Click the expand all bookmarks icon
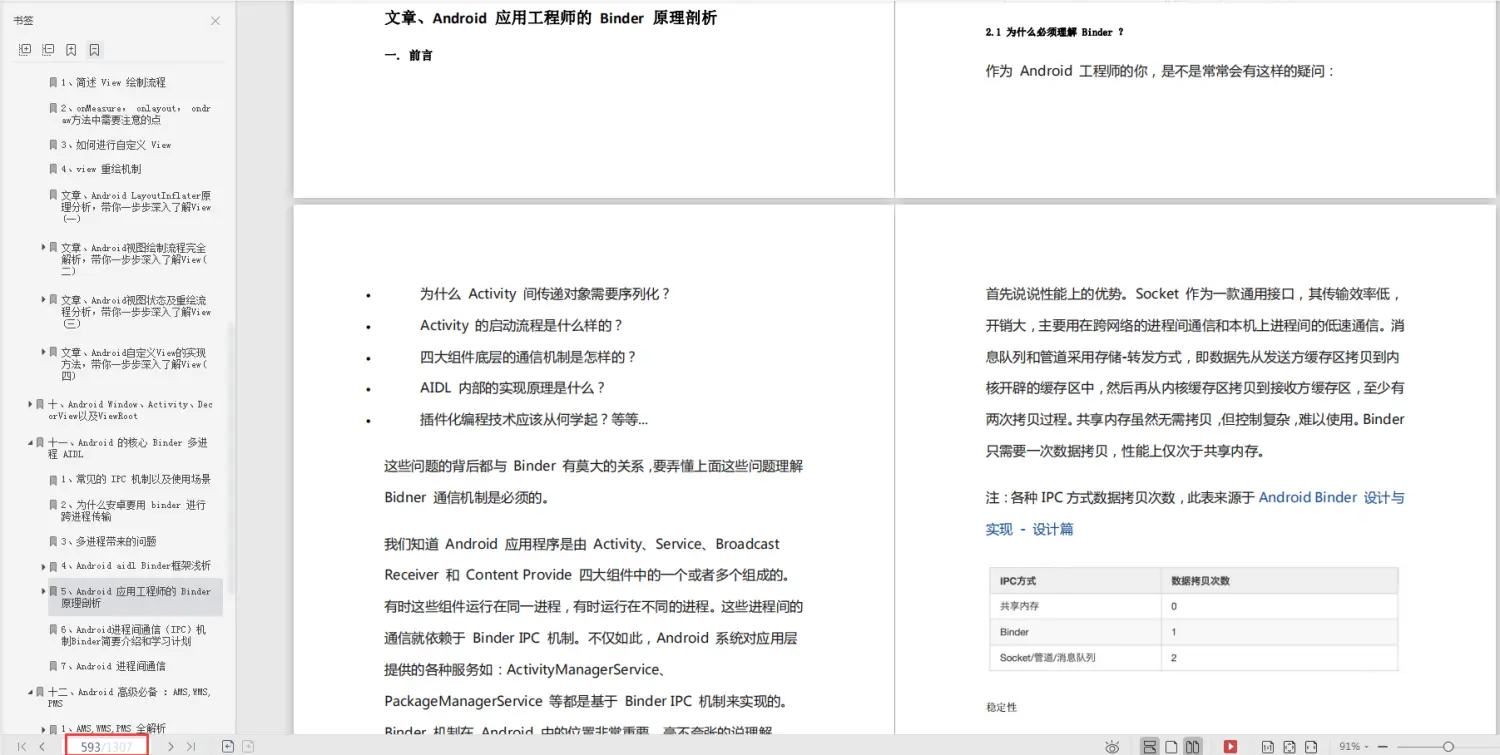This screenshot has width=1500, height=755. pos(25,49)
